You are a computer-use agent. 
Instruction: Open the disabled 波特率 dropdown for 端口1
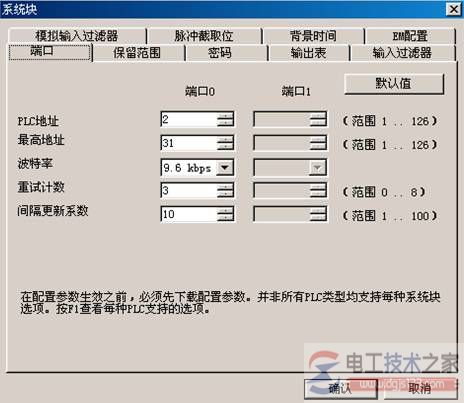click(317, 167)
